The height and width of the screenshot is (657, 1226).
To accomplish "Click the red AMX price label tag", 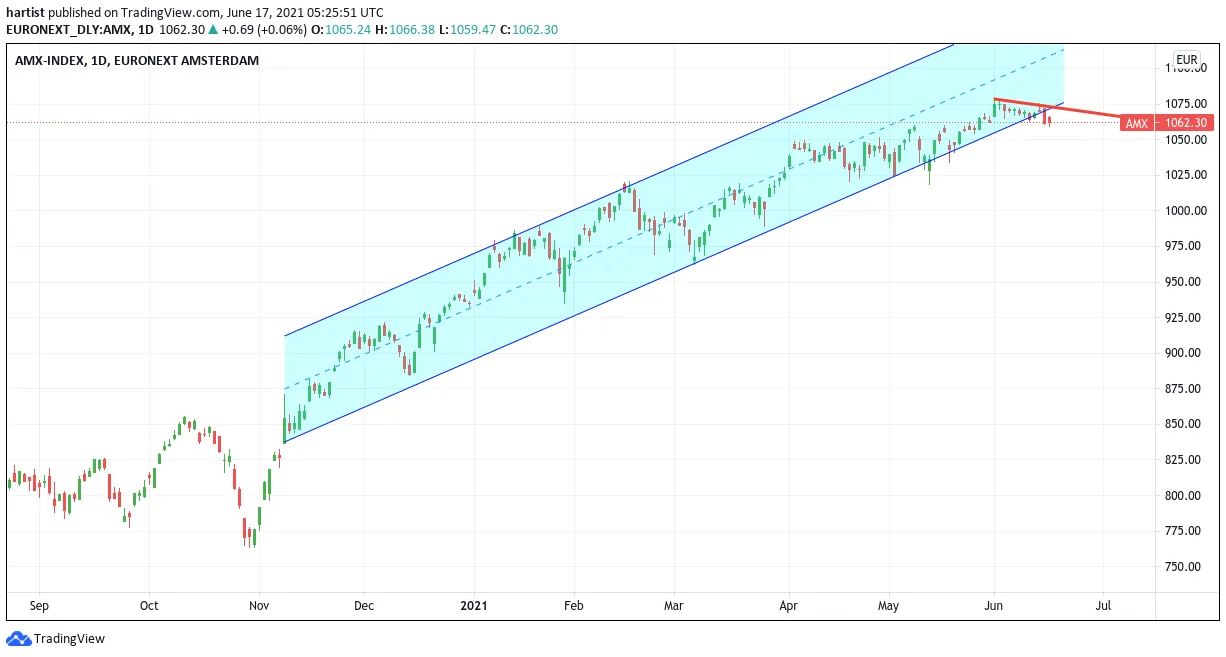I will click(1136, 123).
